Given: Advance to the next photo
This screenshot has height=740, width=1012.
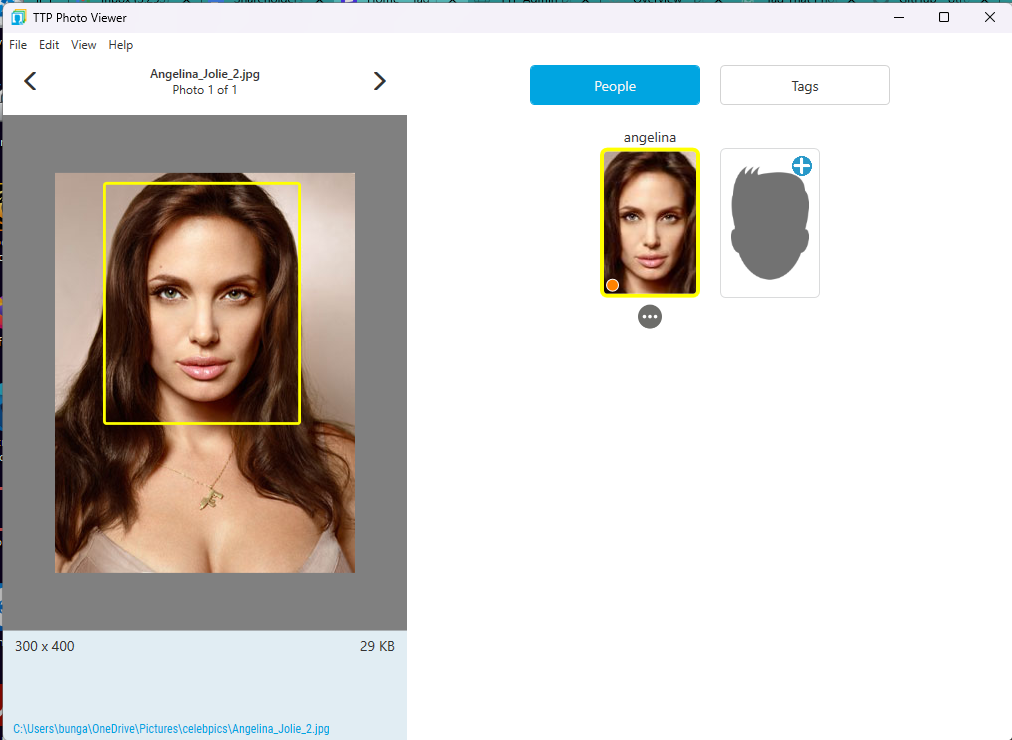Looking at the screenshot, I should (x=379, y=81).
